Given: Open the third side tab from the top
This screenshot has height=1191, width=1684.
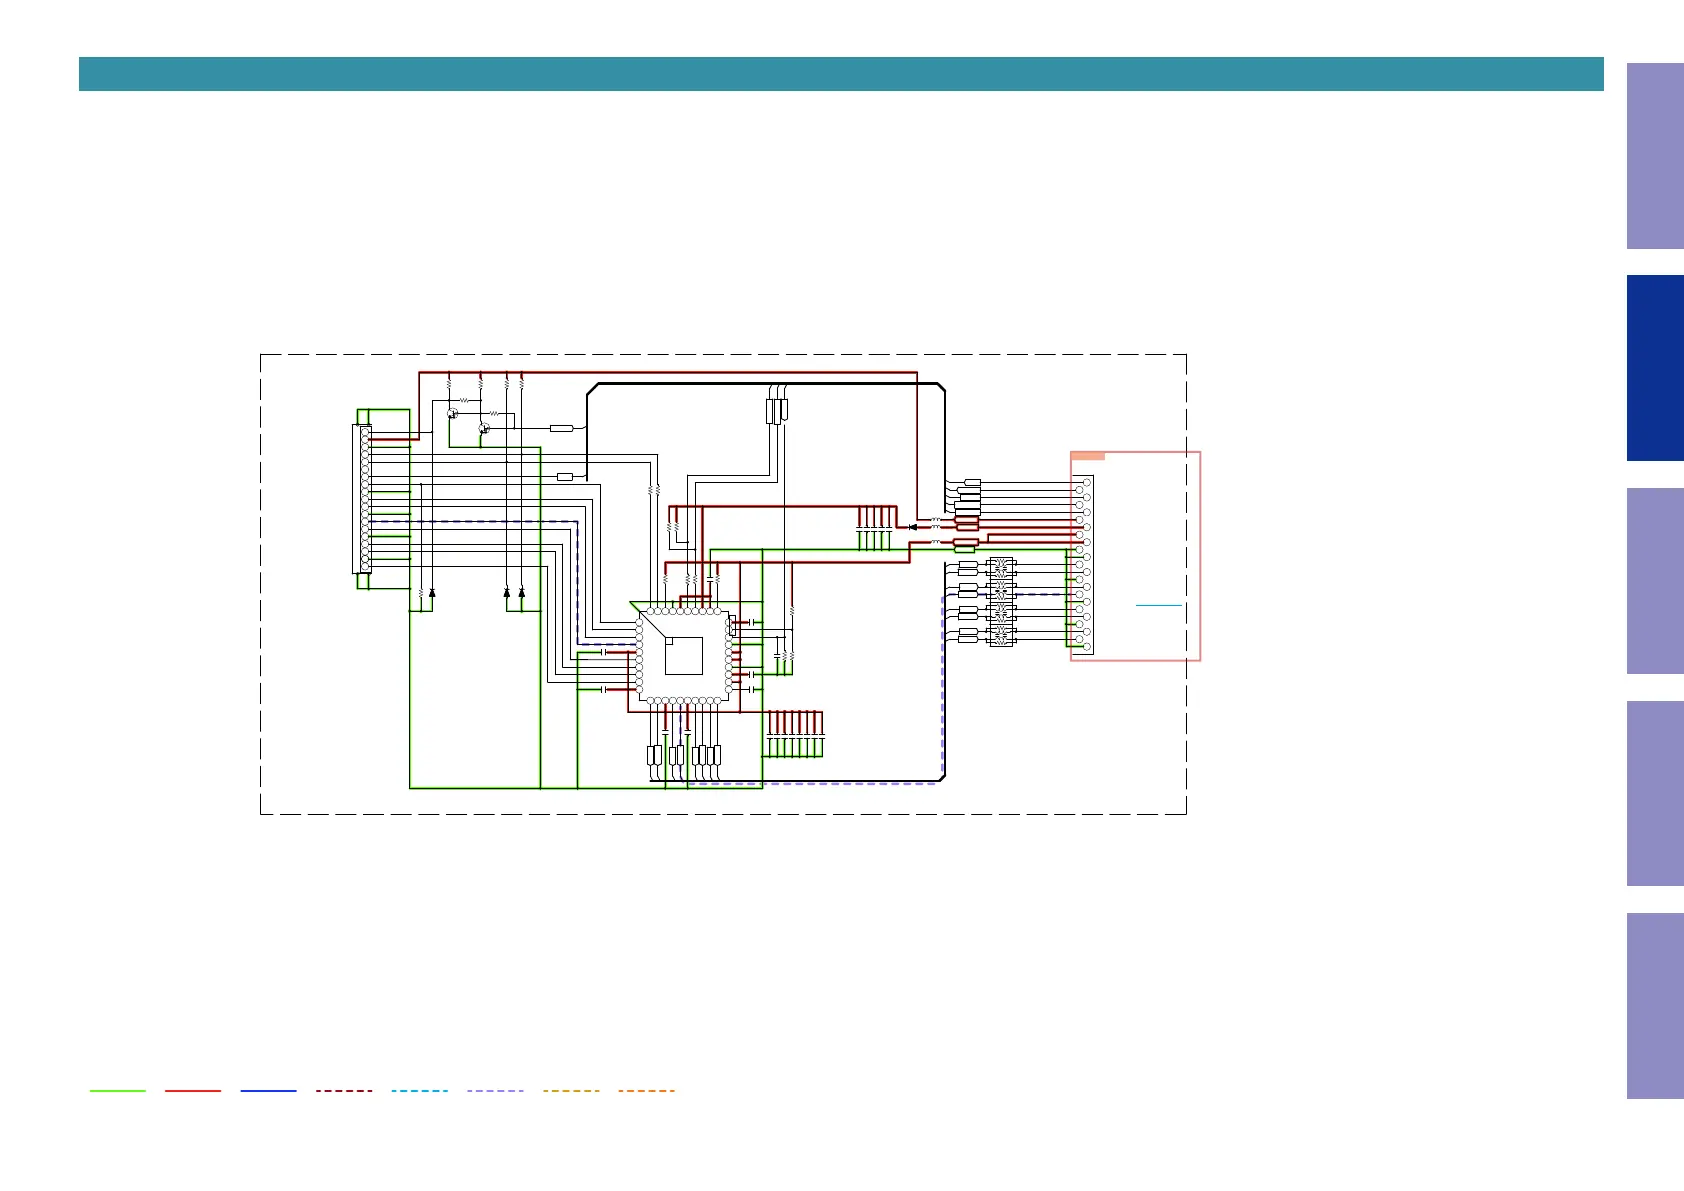Looking at the screenshot, I should (1655, 581).
